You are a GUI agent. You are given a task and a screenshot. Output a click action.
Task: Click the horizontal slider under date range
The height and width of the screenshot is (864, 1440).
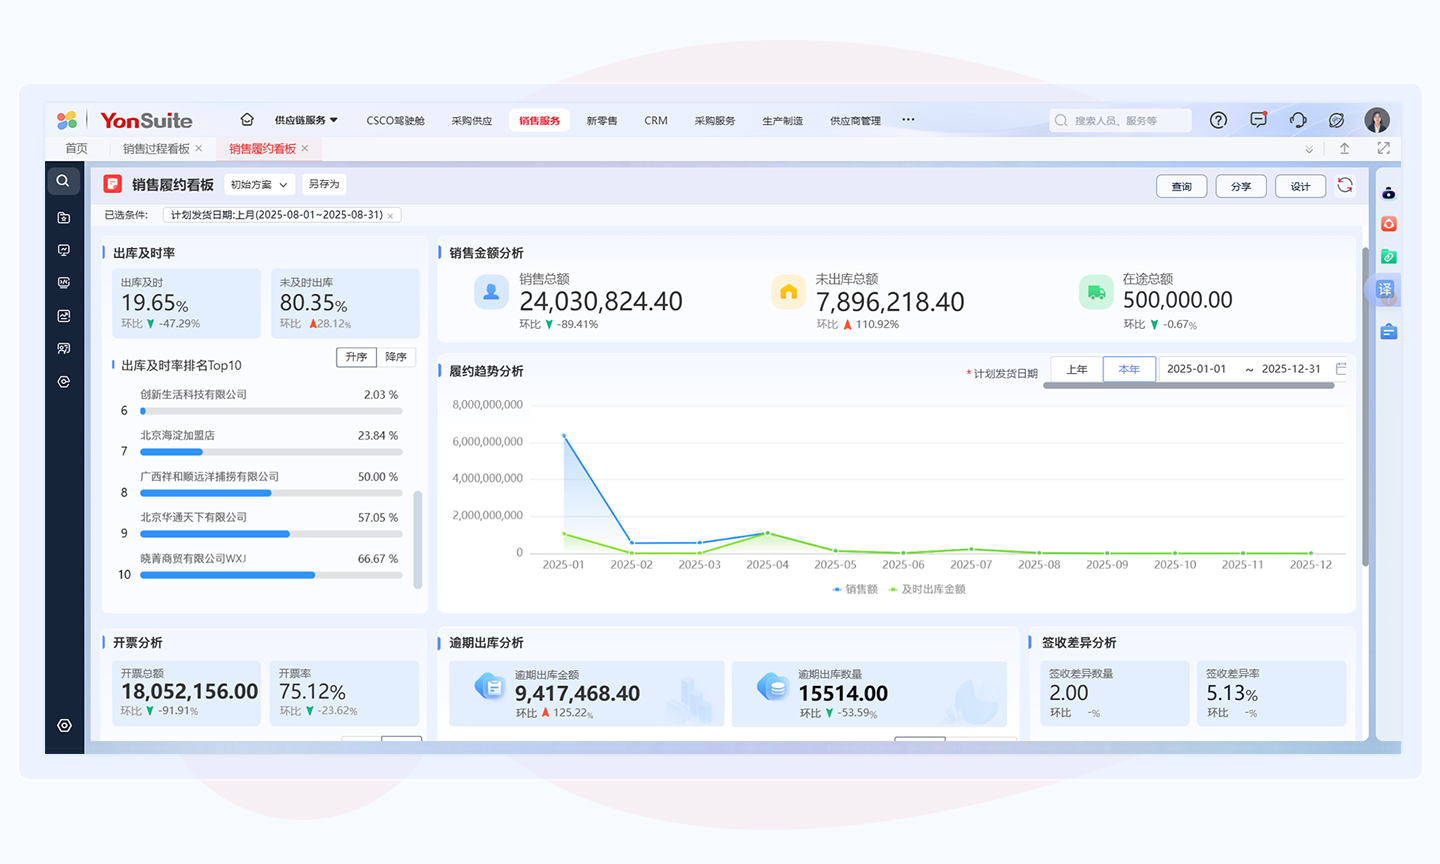(1188, 386)
